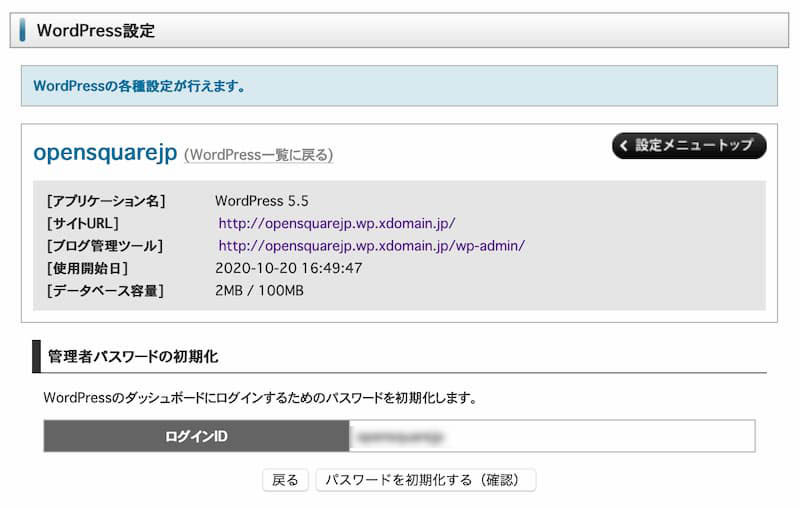Click the WordPressの各種設定が行えます notice banner
The image size is (800, 508).
point(399,86)
